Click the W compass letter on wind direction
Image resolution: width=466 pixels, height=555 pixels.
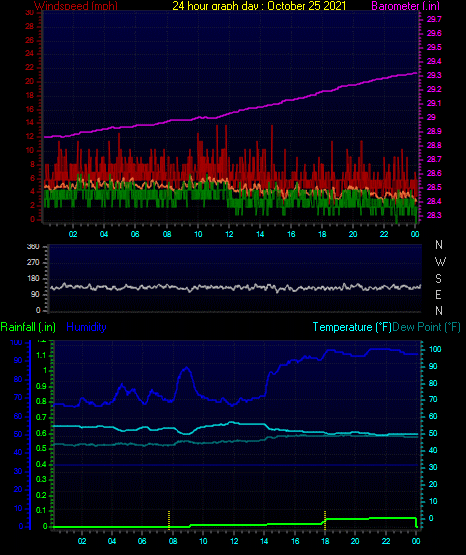point(440,262)
